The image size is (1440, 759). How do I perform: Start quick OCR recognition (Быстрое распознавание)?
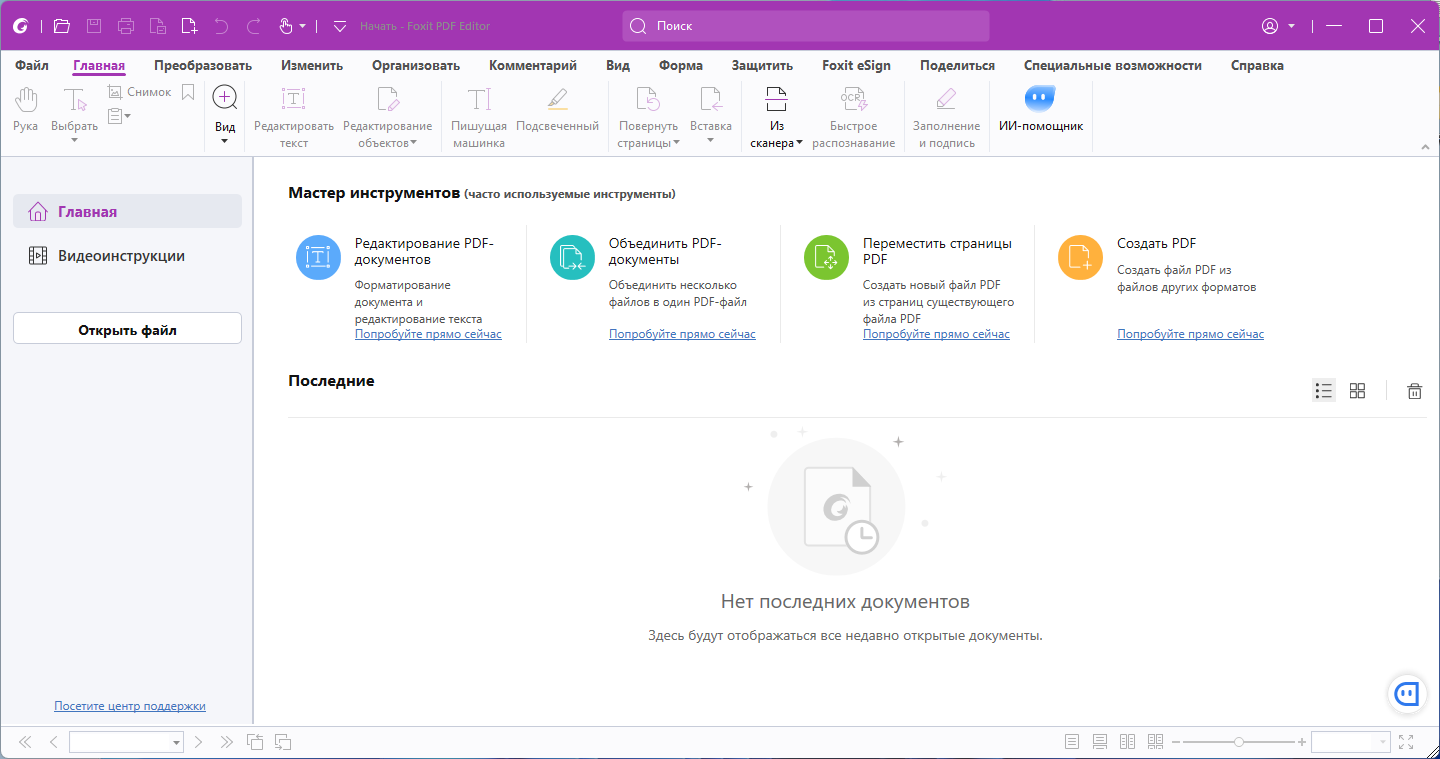click(853, 112)
